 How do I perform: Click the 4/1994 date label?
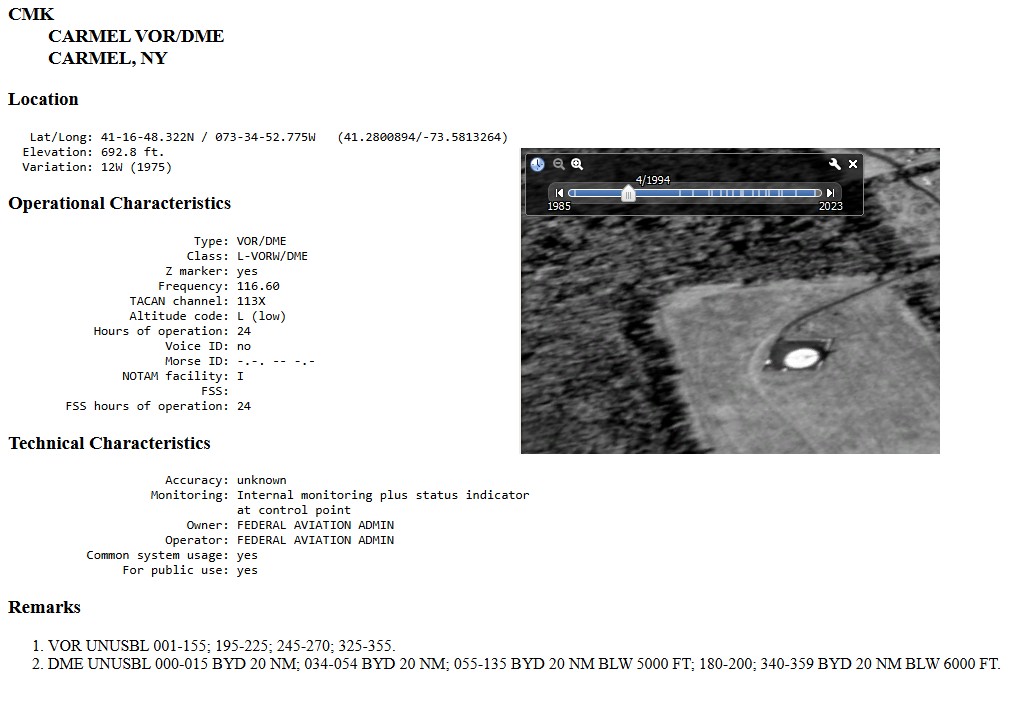click(x=652, y=180)
